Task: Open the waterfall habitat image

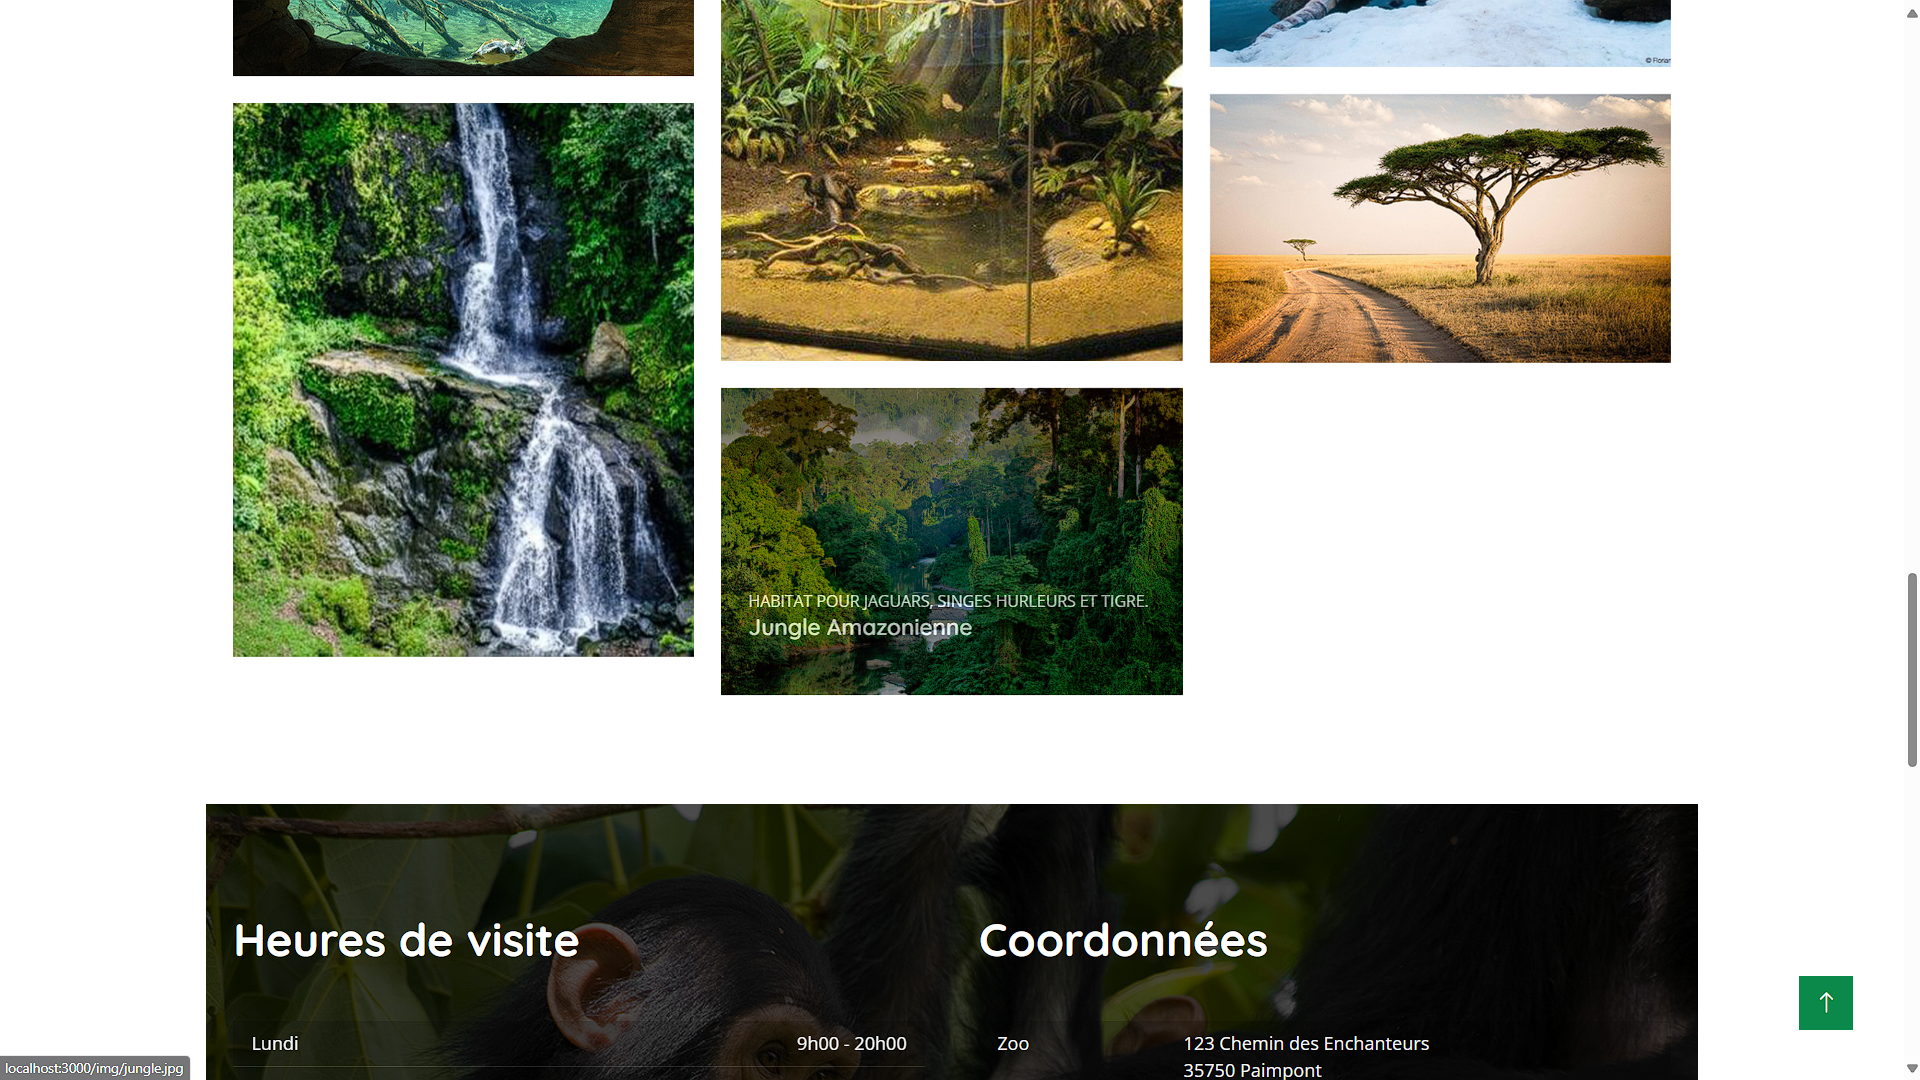Action: tap(463, 380)
